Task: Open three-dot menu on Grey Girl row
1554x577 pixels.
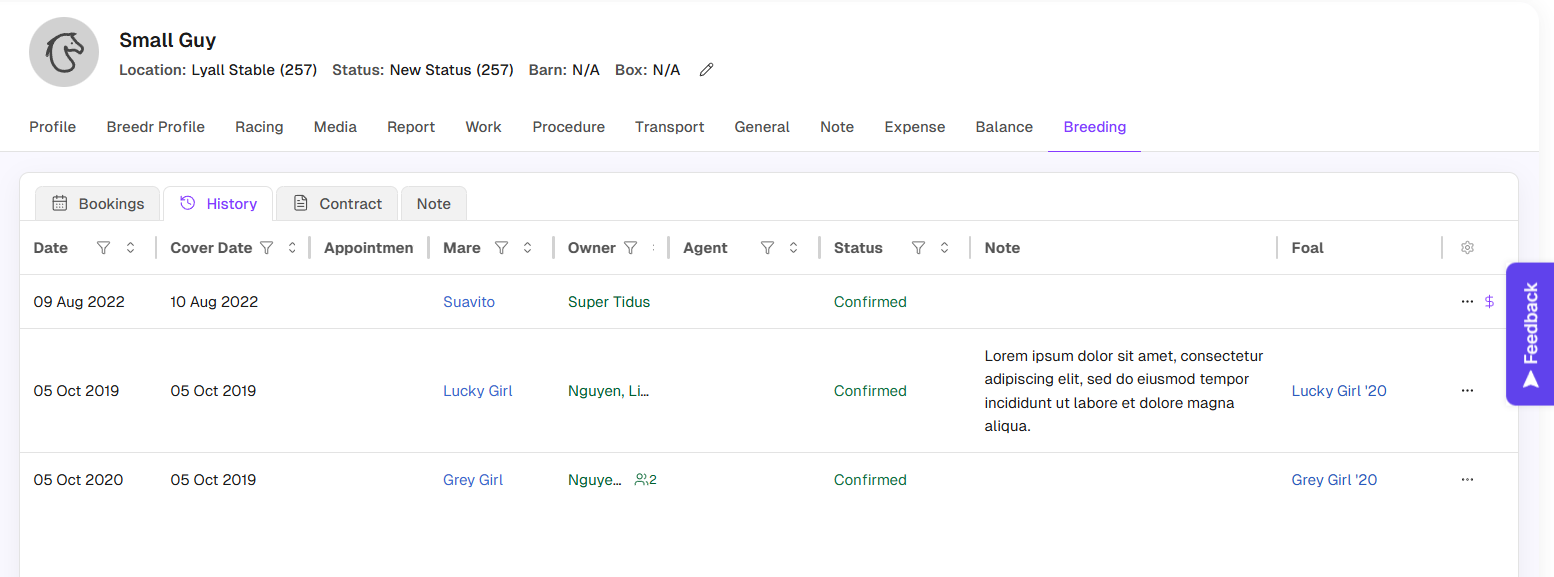Action: point(1467,480)
